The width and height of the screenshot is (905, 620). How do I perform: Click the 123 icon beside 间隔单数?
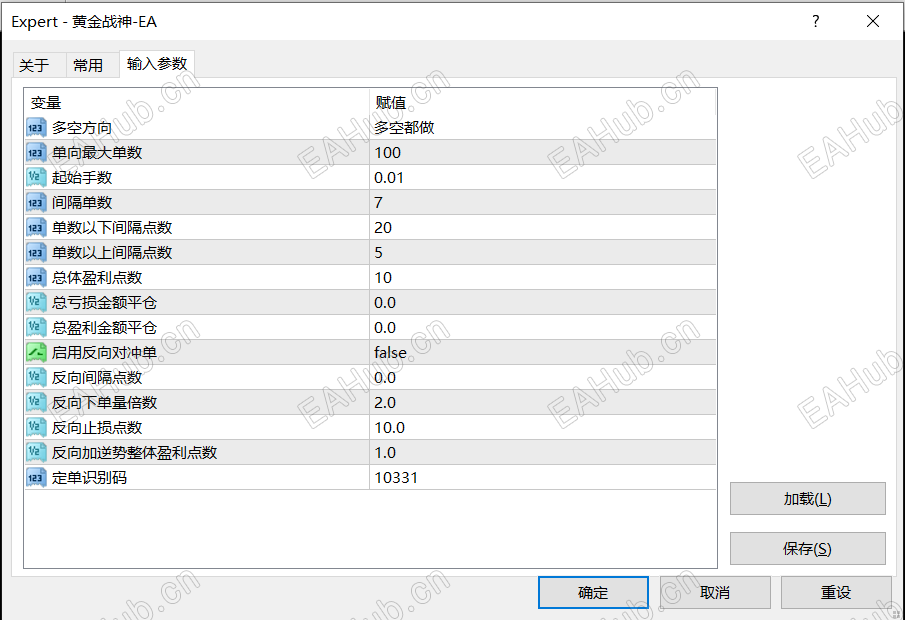click(36, 202)
